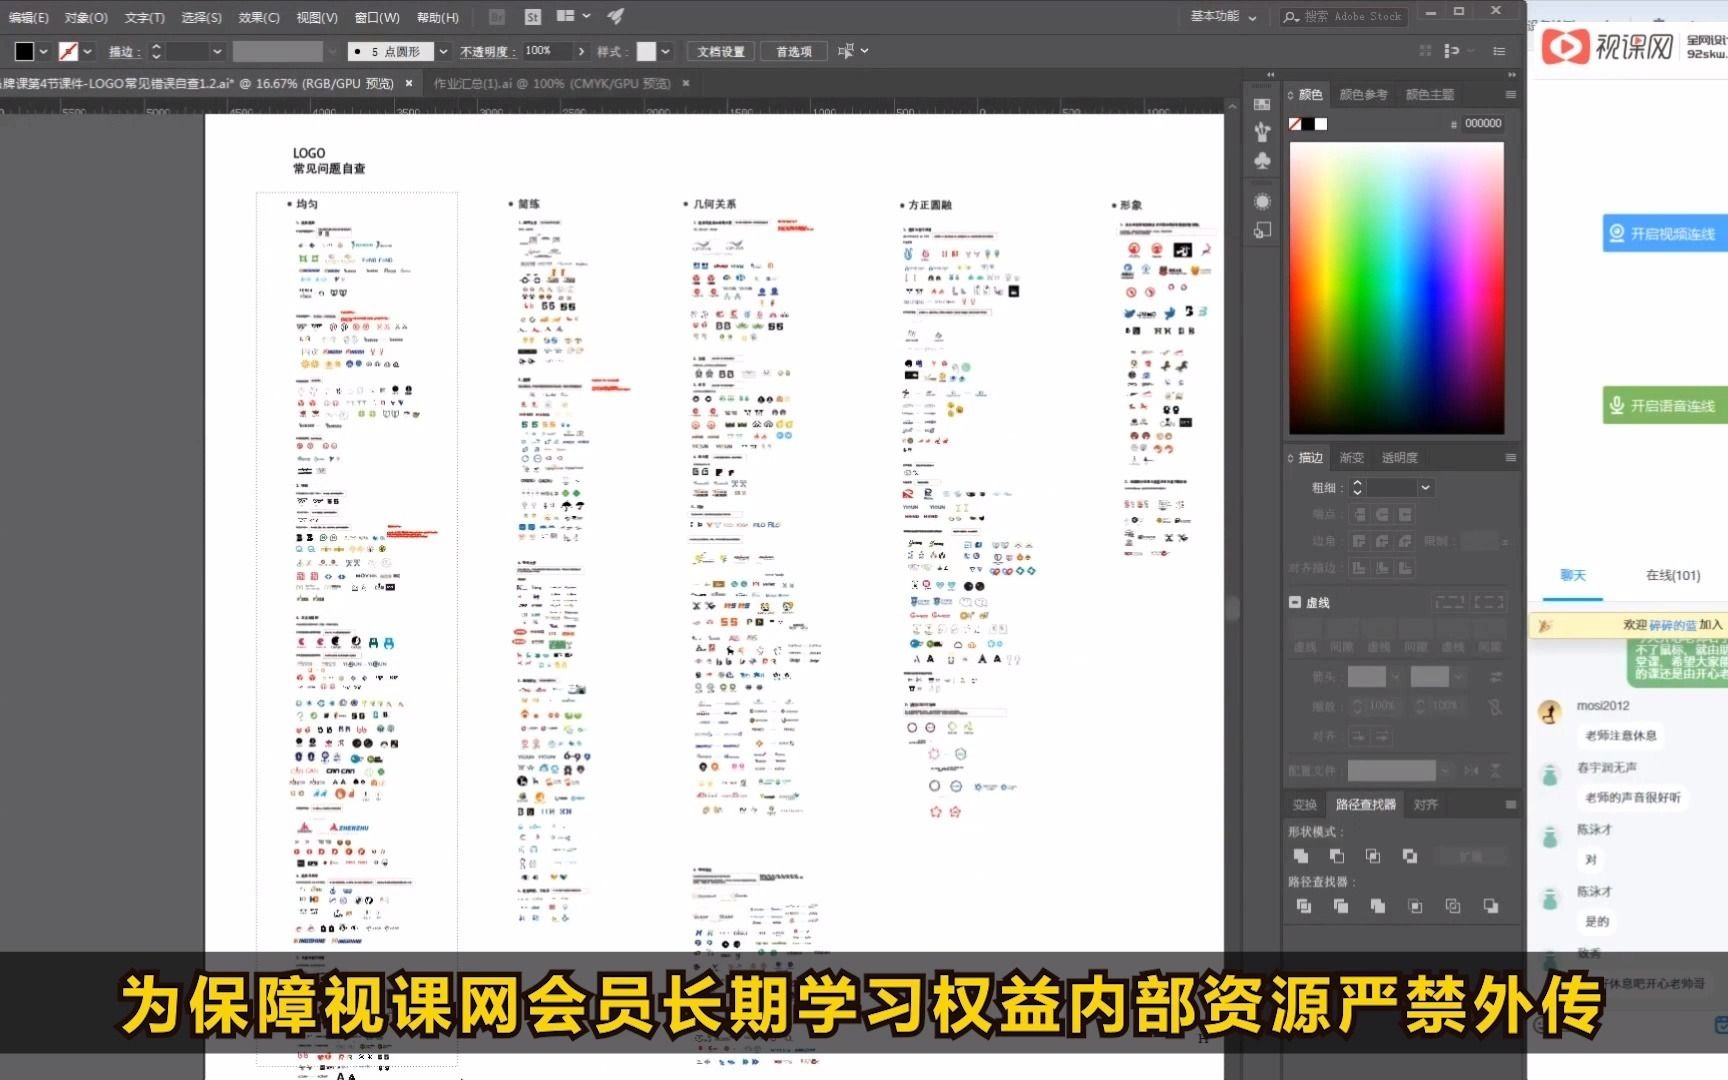This screenshot has width=1728, height=1080.
Task: Switch to the 聊天 tab in chat window
Action: pos(1573,575)
